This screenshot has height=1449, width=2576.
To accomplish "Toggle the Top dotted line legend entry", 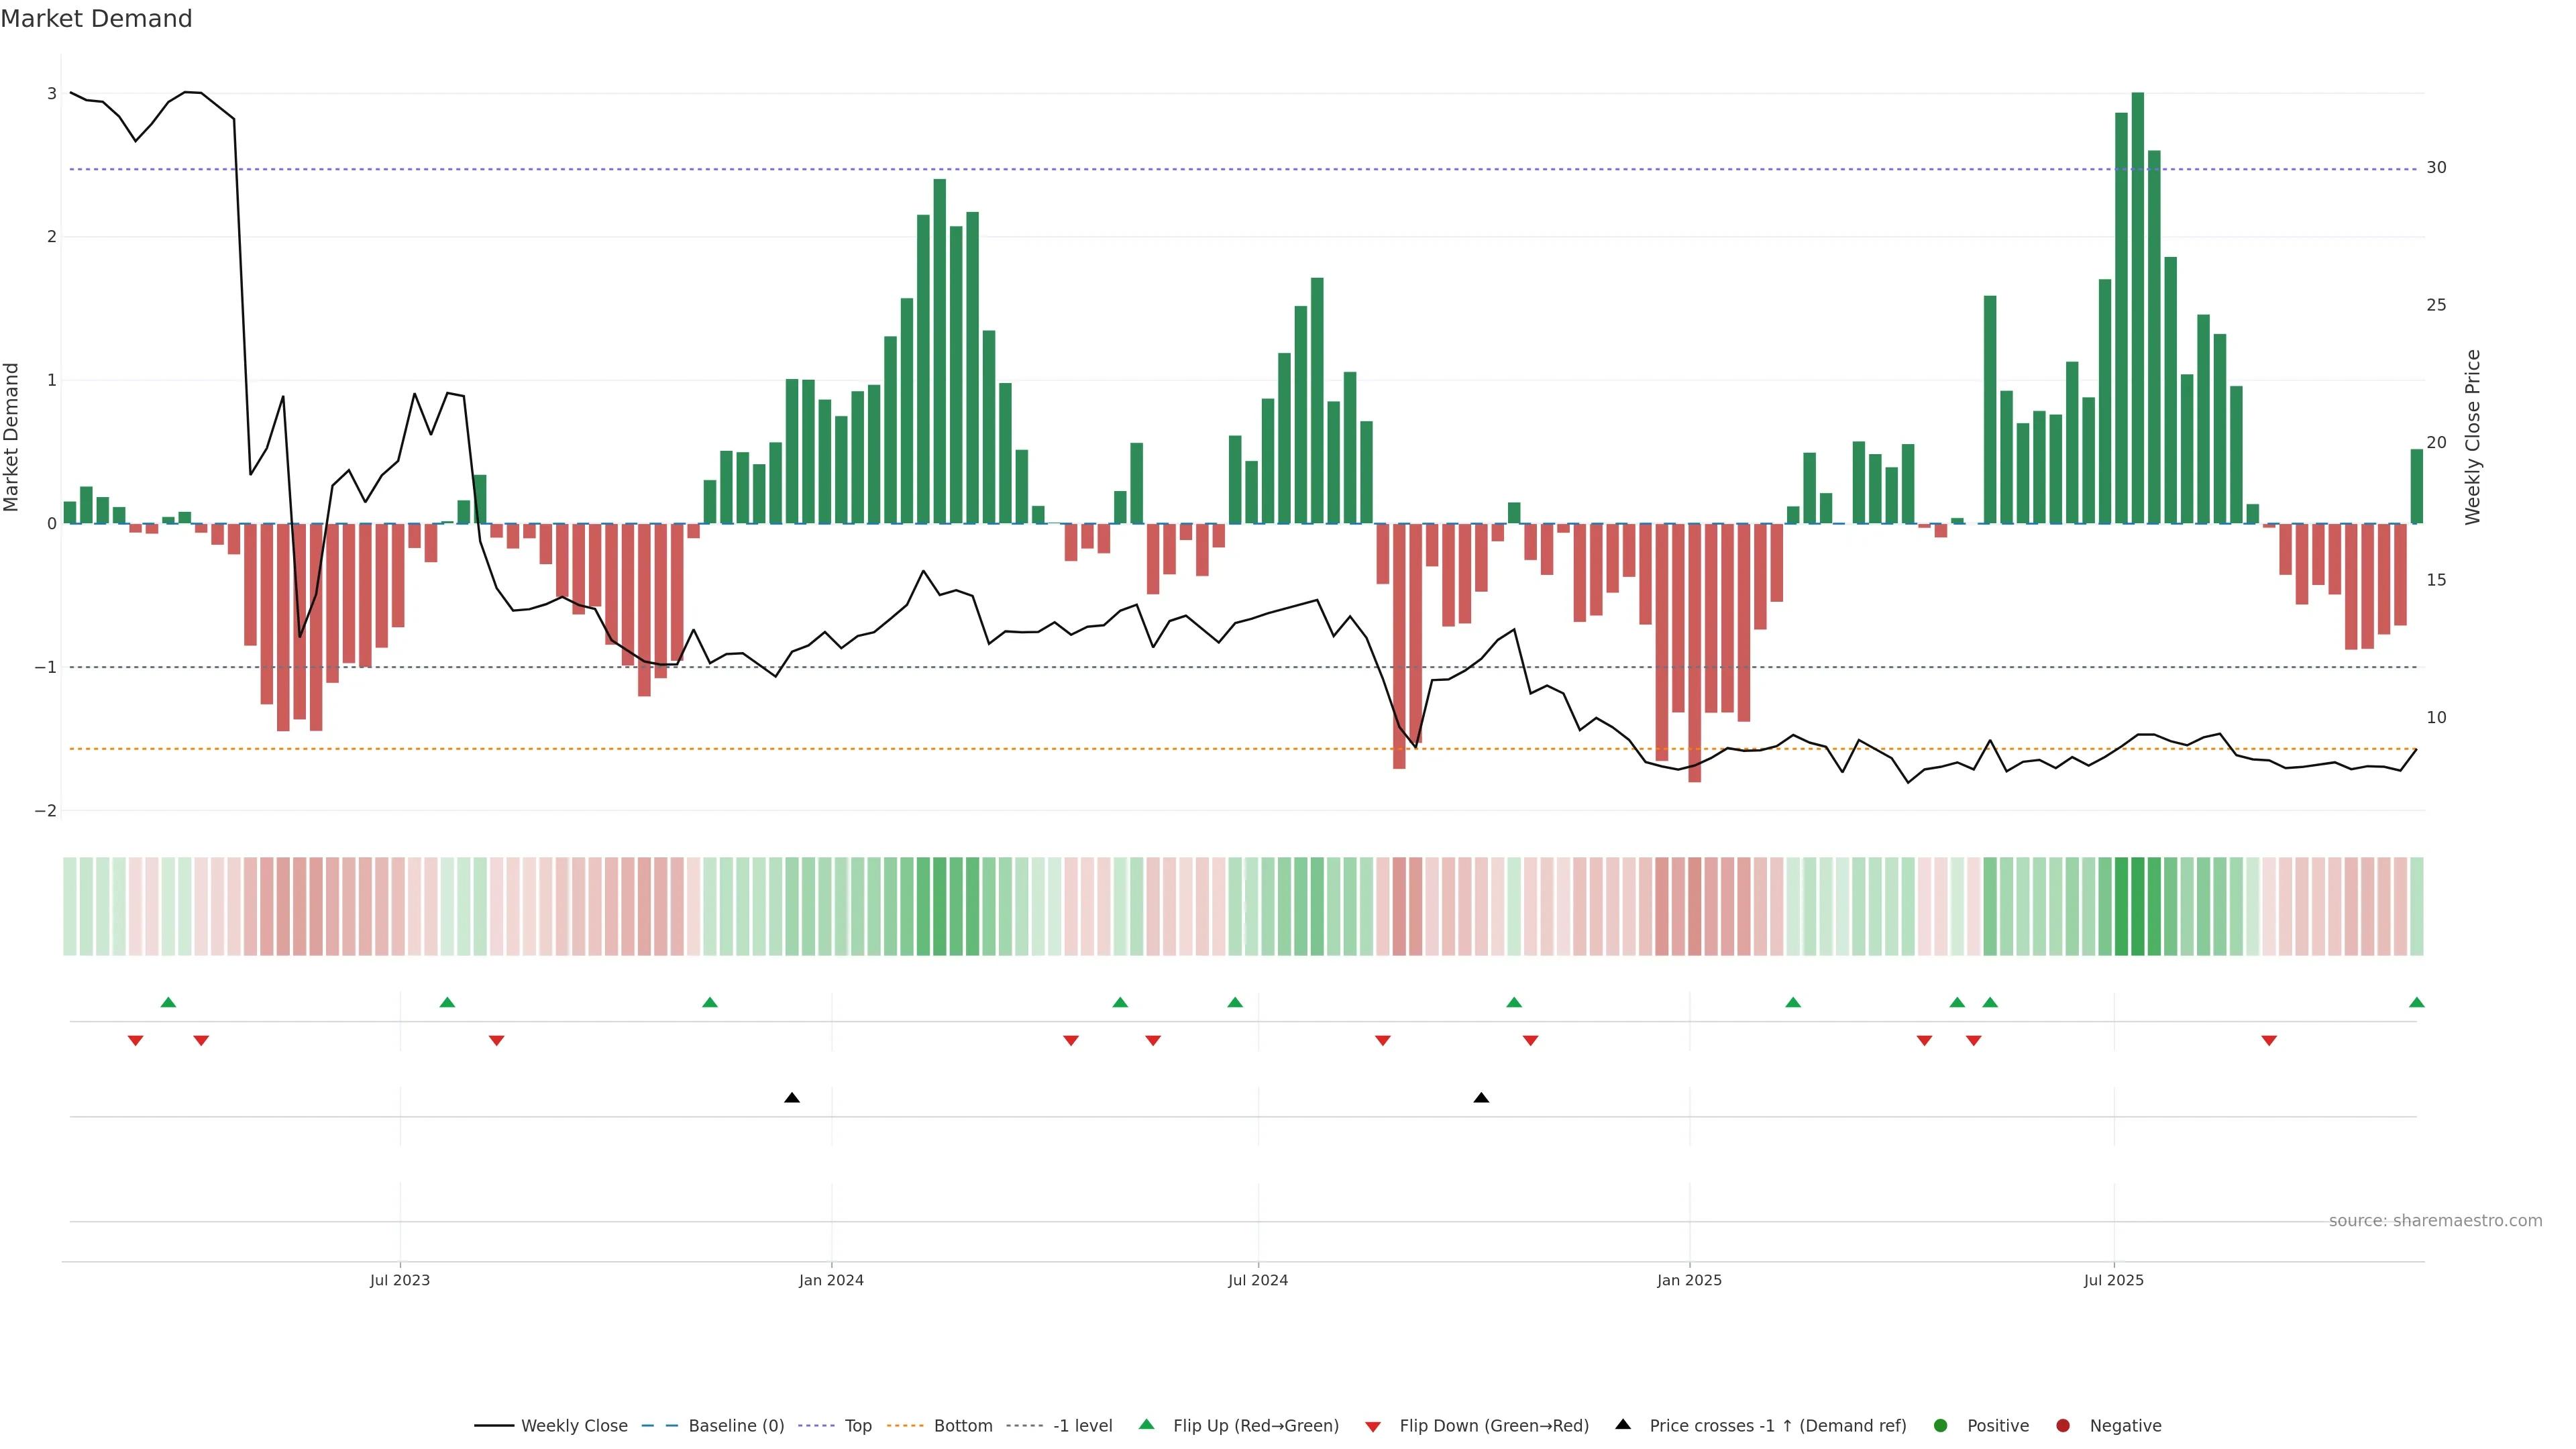I will (x=857, y=1425).
